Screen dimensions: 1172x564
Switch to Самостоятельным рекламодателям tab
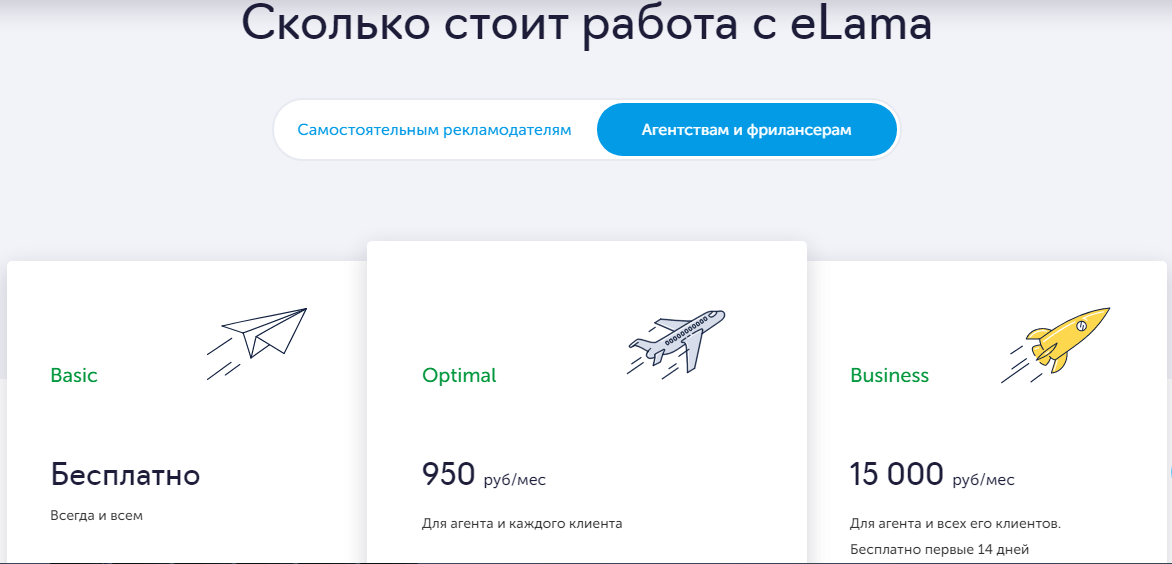(434, 130)
